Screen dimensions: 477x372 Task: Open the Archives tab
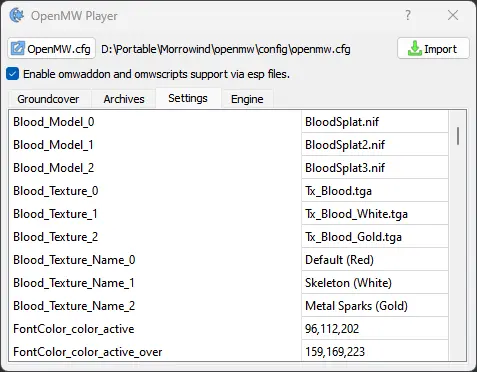click(124, 99)
